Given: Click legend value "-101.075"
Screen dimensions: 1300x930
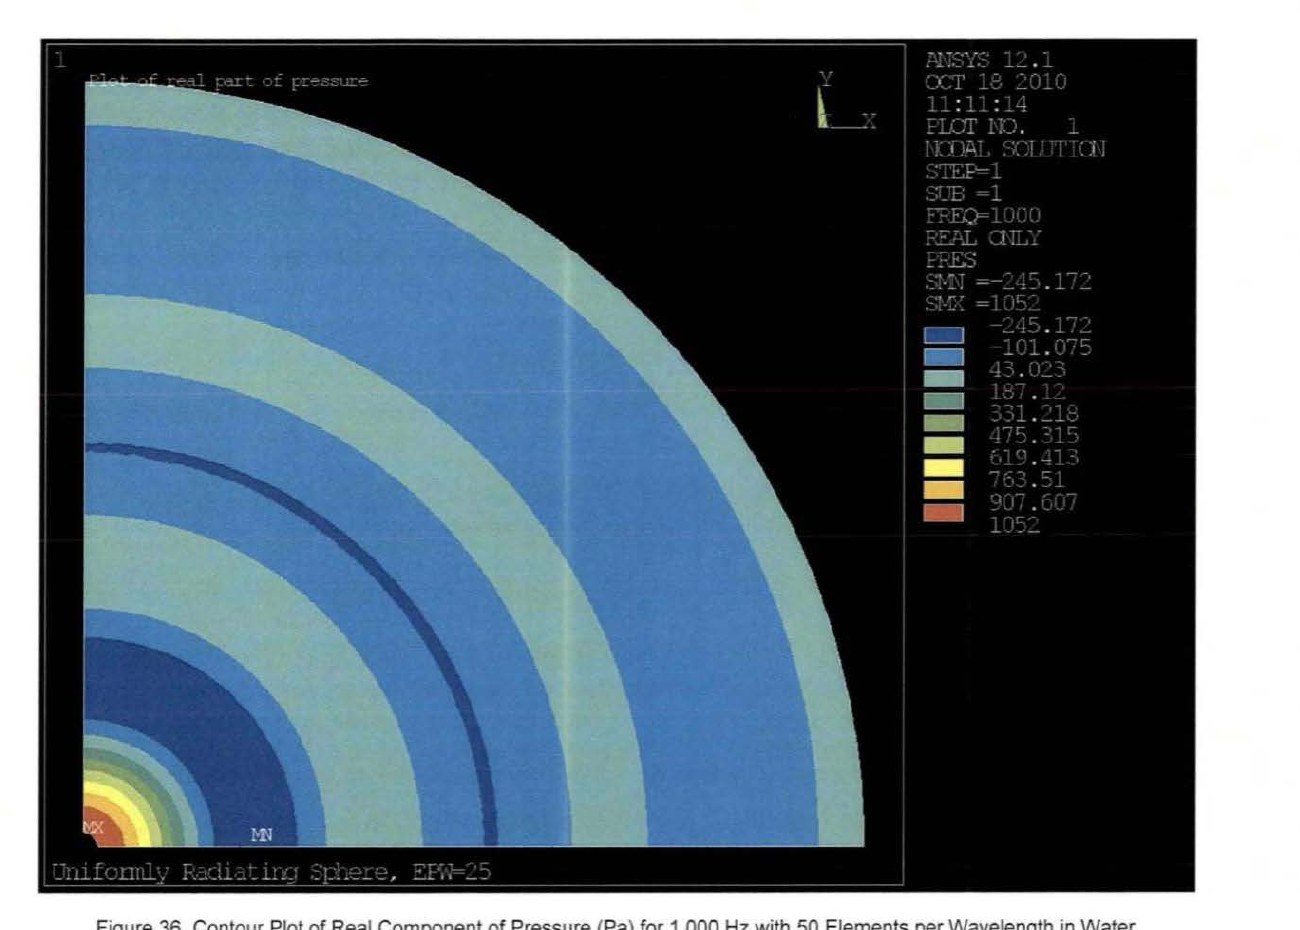Looking at the screenshot, I should tap(1040, 348).
